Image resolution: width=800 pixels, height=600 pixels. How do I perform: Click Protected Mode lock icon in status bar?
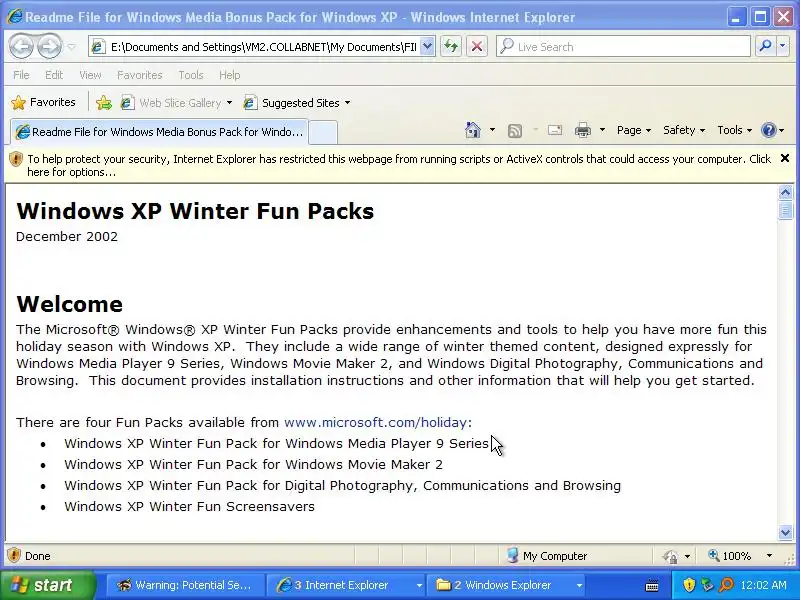[x=670, y=556]
